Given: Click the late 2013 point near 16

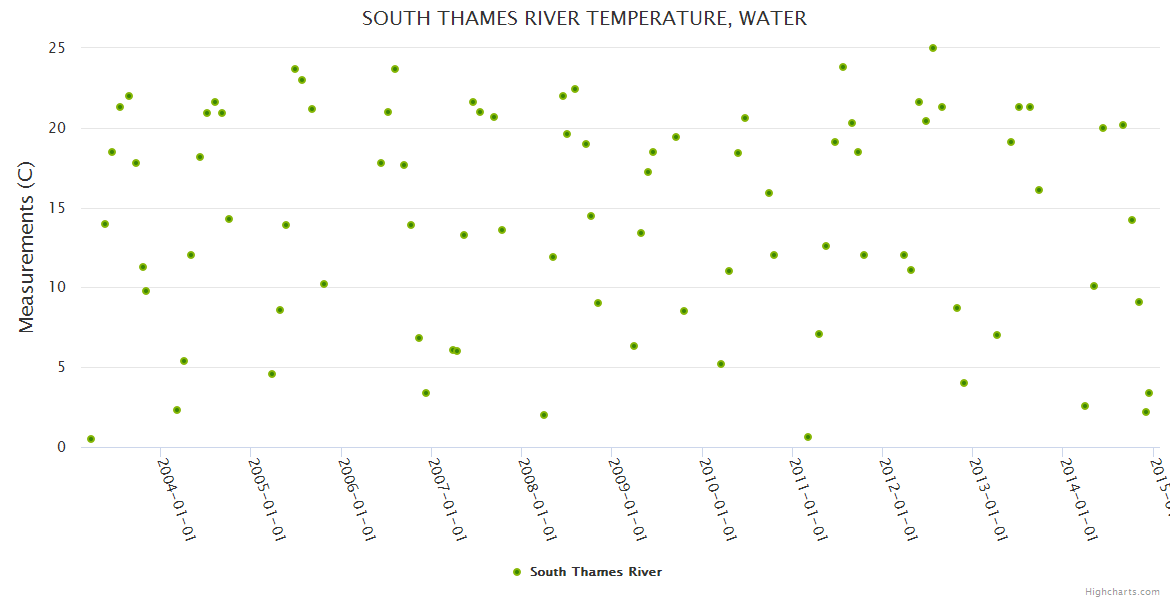Looking at the screenshot, I should 1039,190.
